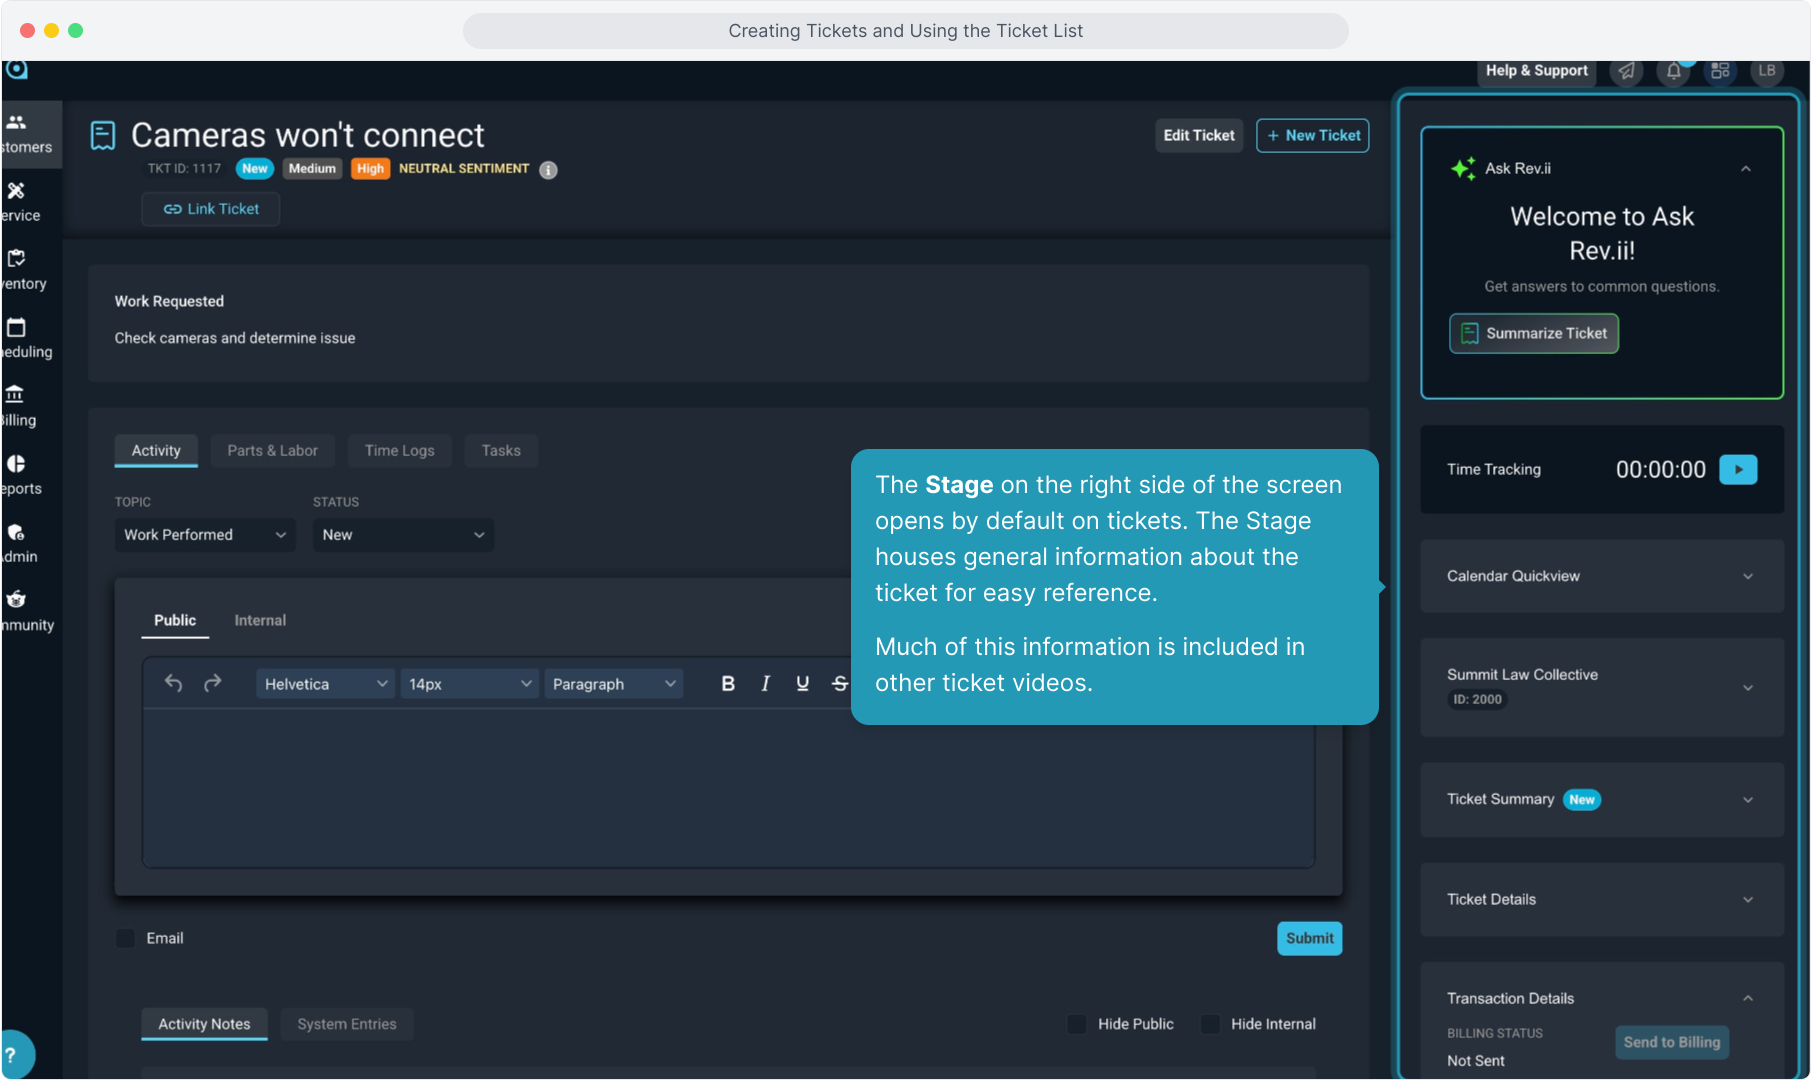This screenshot has height=1080, width=1812.
Task: Check the Hide Internal checkbox
Action: coord(1210,1024)
